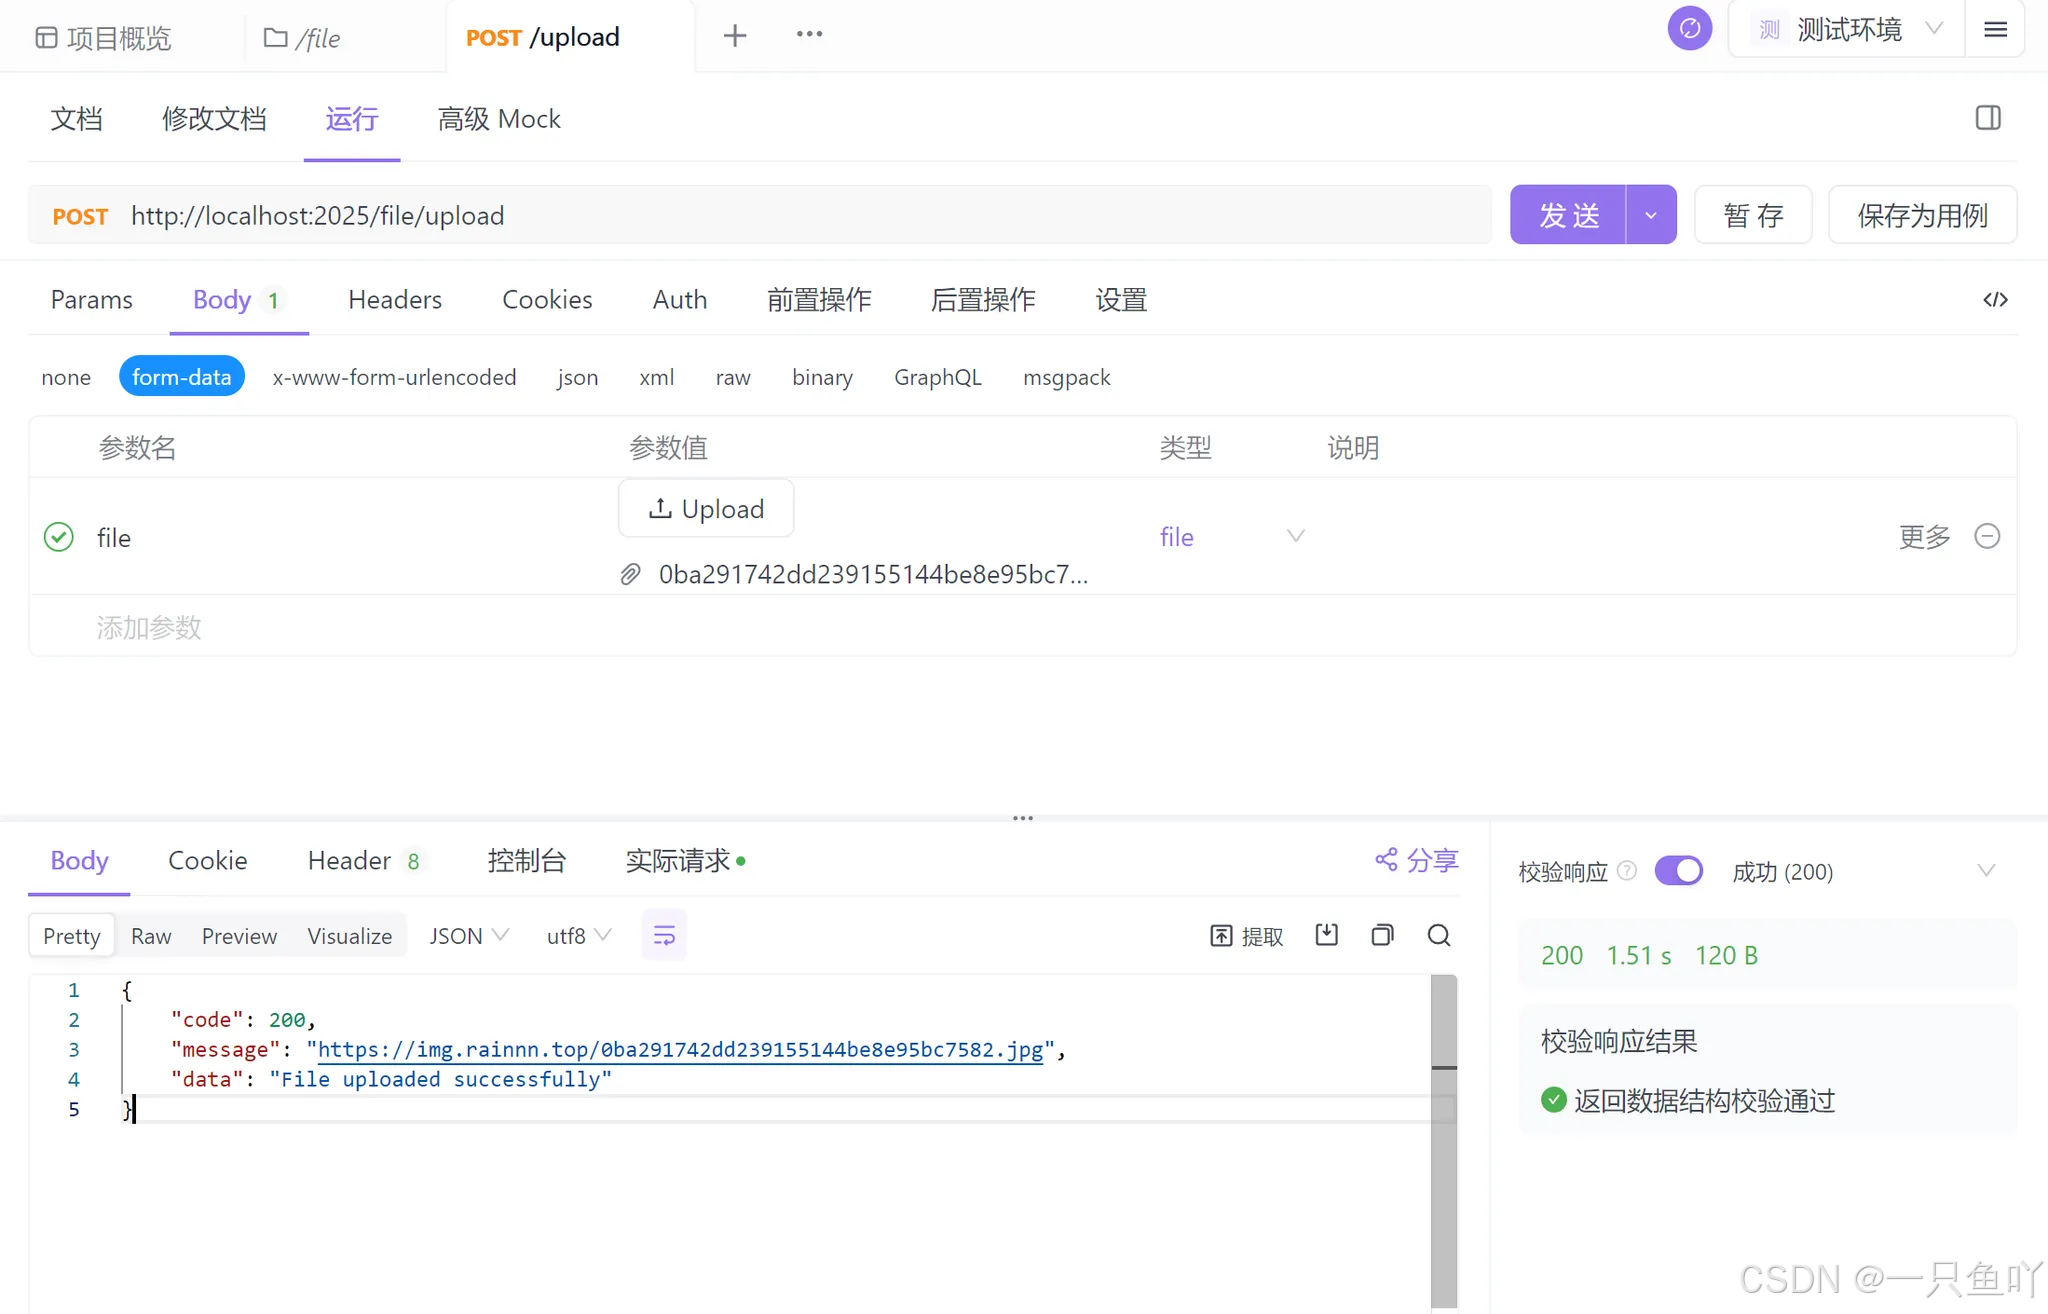Click the search icon in response toolbar
Screen dimensions: 2048x1314
1438,935
